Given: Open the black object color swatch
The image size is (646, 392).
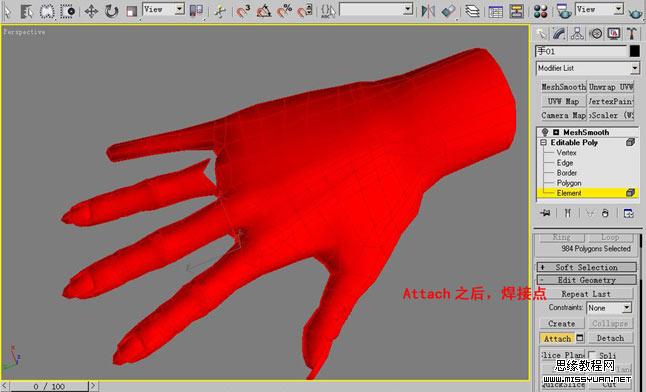Looking at the screenshot, I should click(634, 51).
